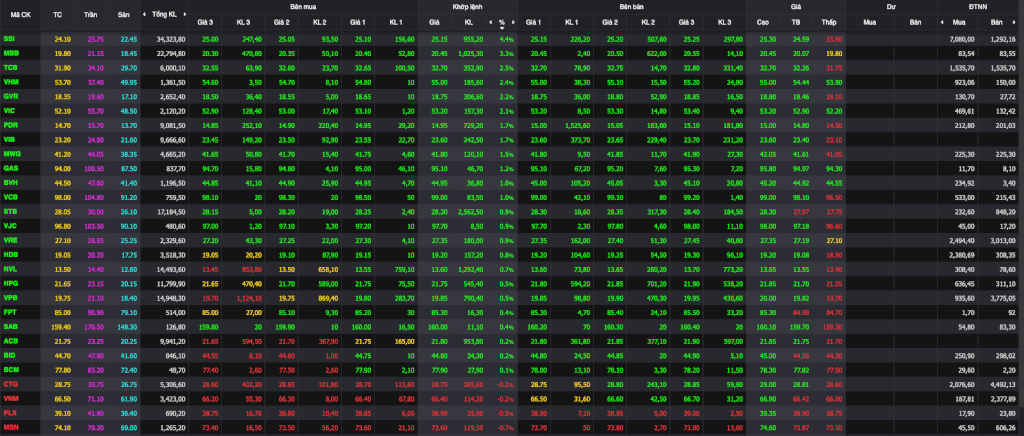Click PDR sell volume 1,525,60
1024x436 pixels.
[x=575, y=125]
